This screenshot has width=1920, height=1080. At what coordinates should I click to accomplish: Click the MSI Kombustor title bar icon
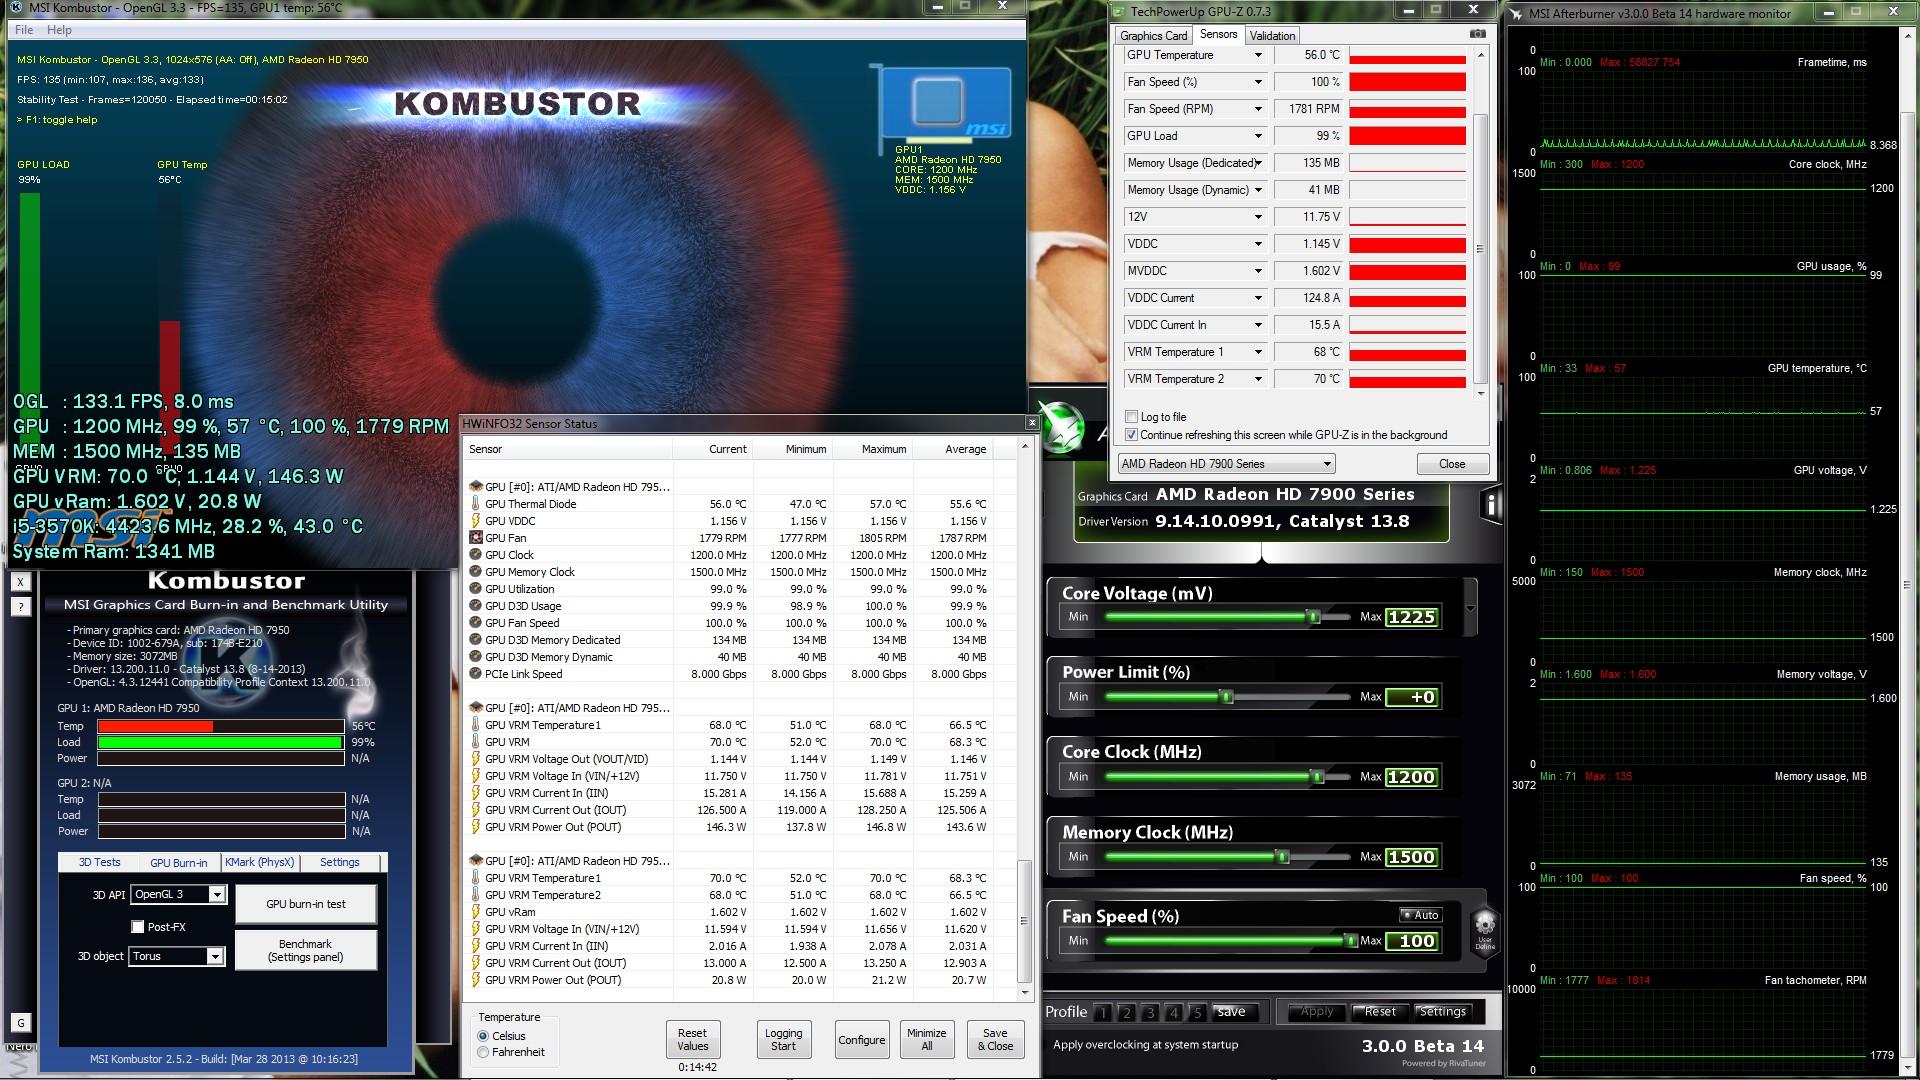pyautogui.click(x=17, y=8)
